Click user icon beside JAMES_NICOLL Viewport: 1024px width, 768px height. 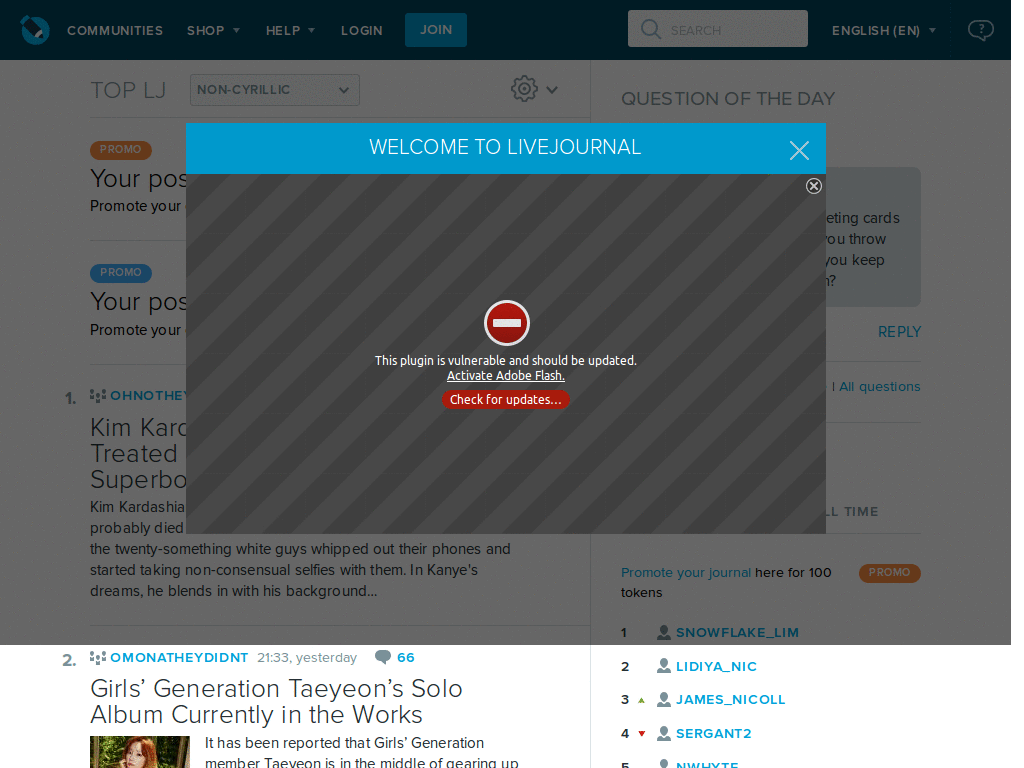click(664, 699)
